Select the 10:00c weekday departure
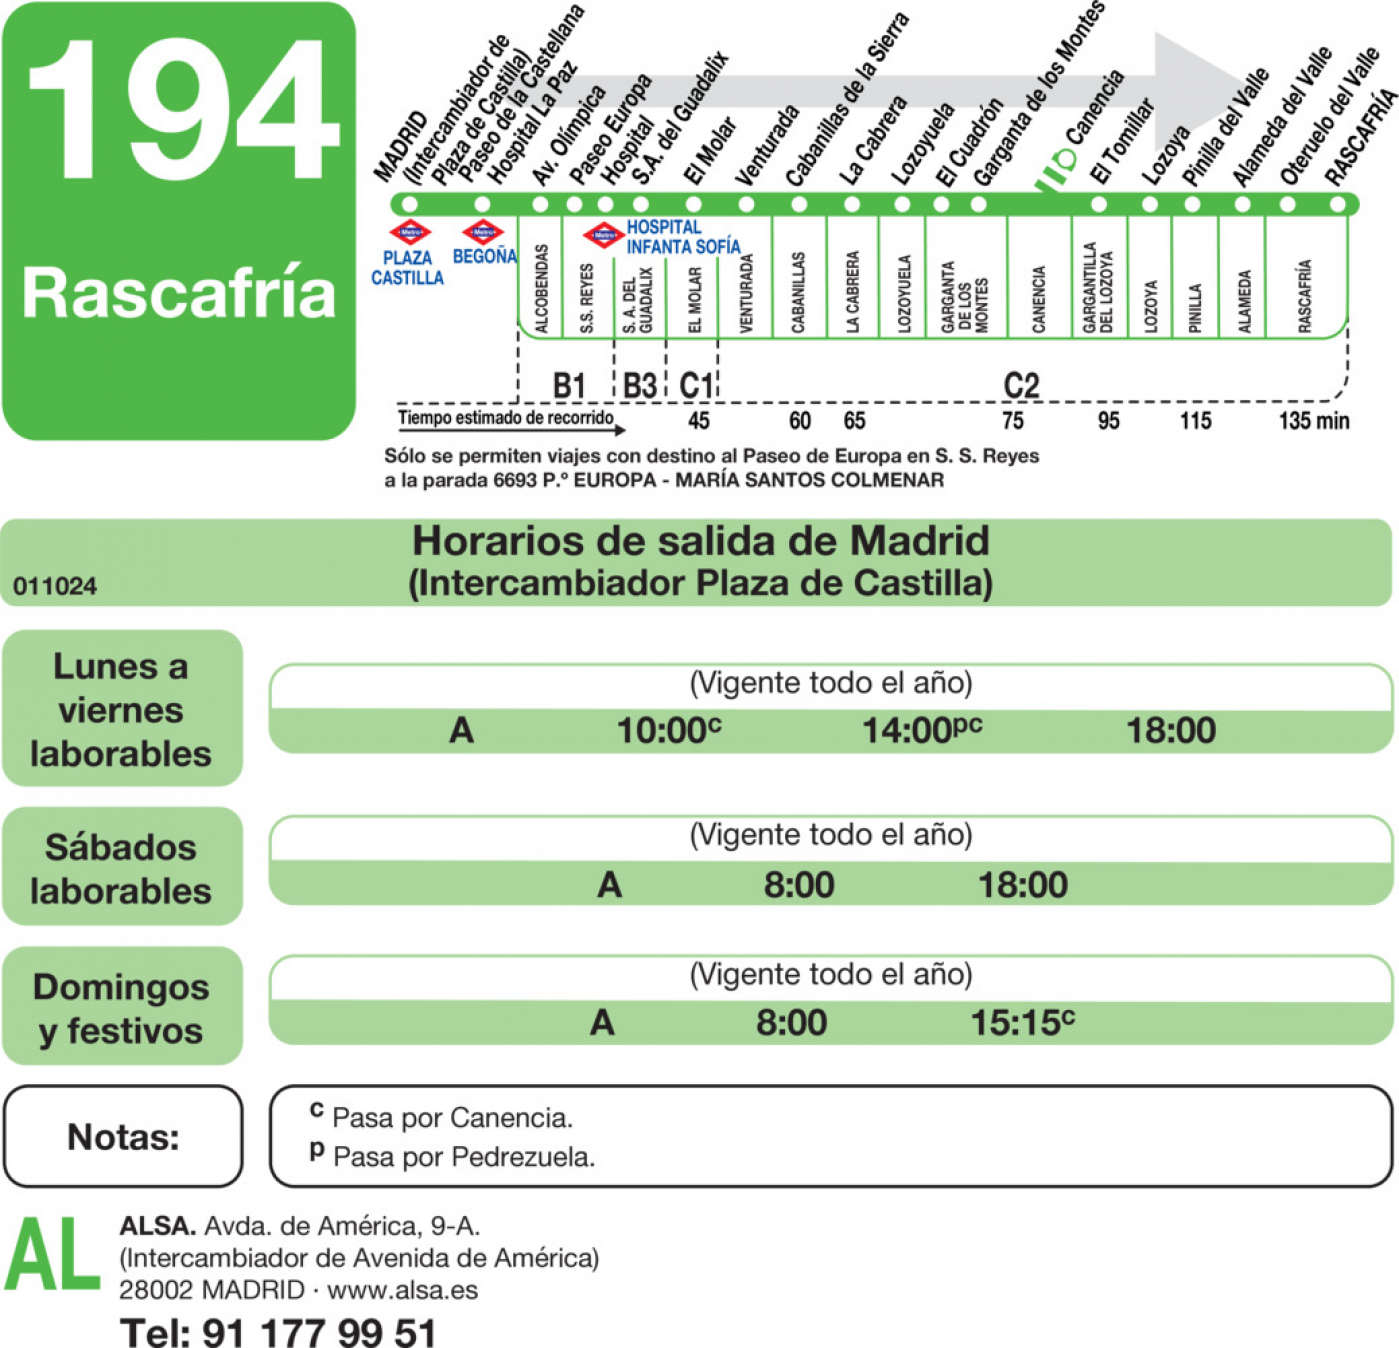Screen dimensions: 1399x1348 point(669,730)
